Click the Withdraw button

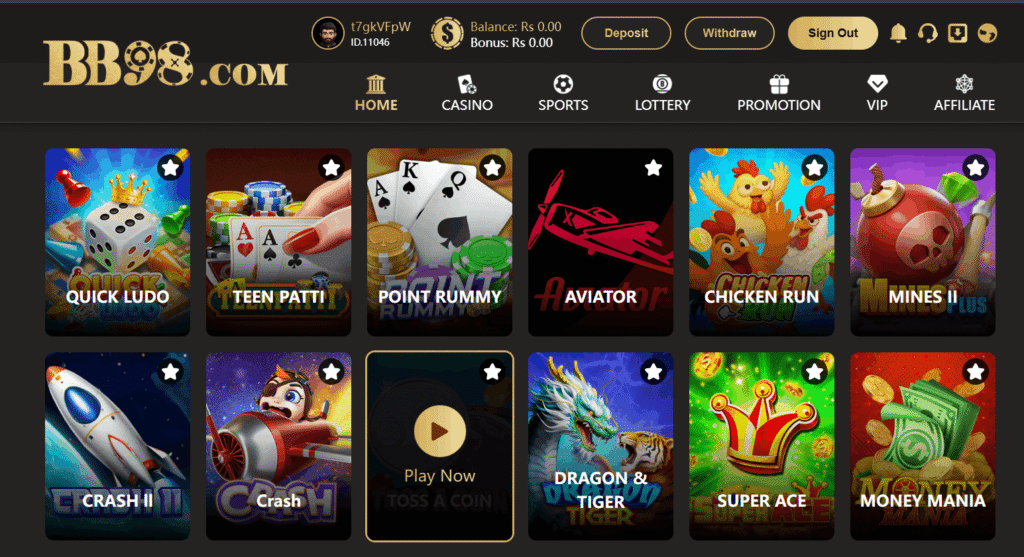tap(729, 33)
